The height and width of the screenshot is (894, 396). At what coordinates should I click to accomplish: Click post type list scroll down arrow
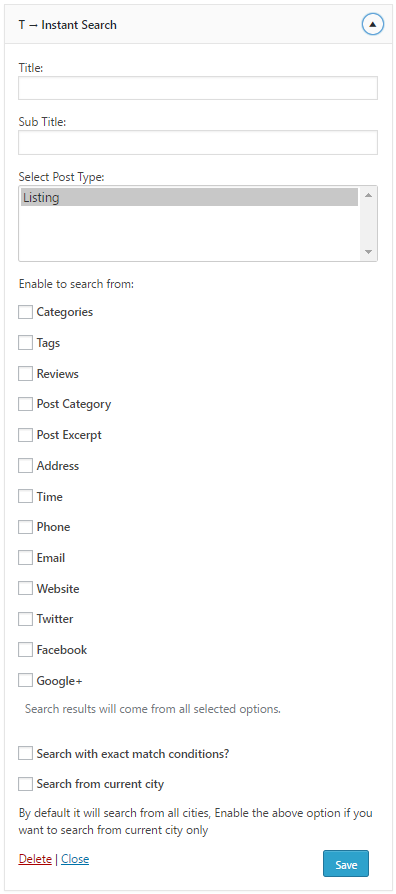point(368,251)
